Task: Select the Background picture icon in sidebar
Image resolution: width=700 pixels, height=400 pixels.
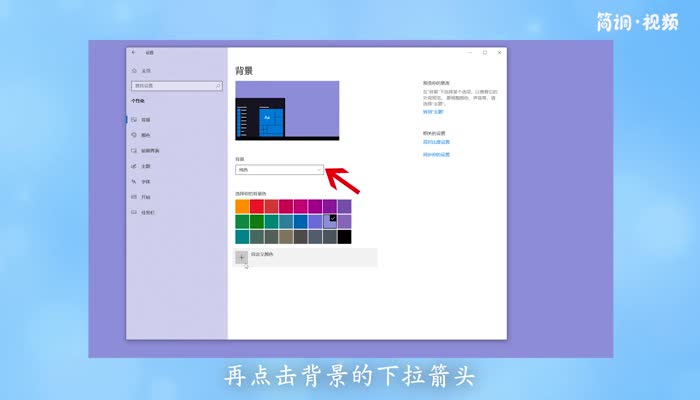Action: 134,119
